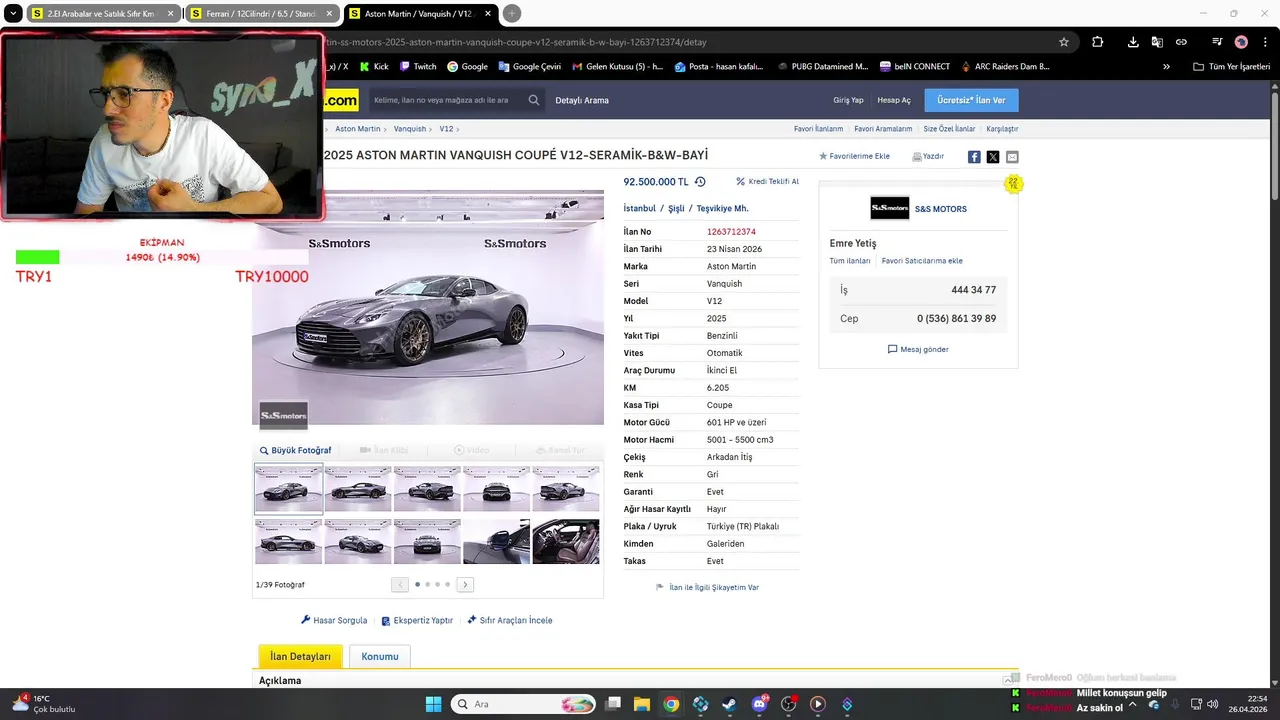Click the link chain icon in toolbar
Viewport: 1280px width, 720px height.
click(x=1181, y=42)
